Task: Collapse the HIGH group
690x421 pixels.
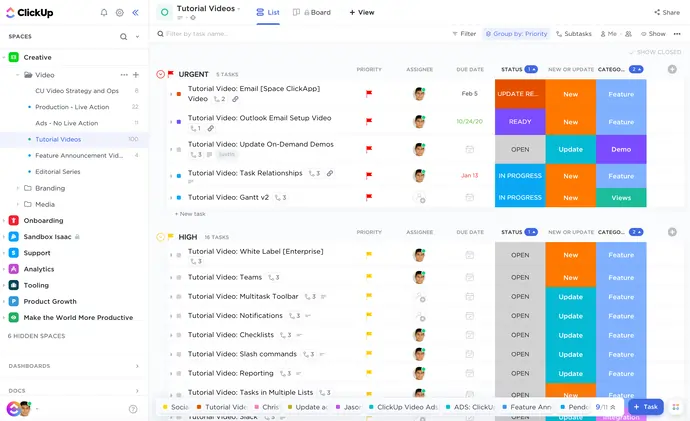Action: click(x=161, y=237)
